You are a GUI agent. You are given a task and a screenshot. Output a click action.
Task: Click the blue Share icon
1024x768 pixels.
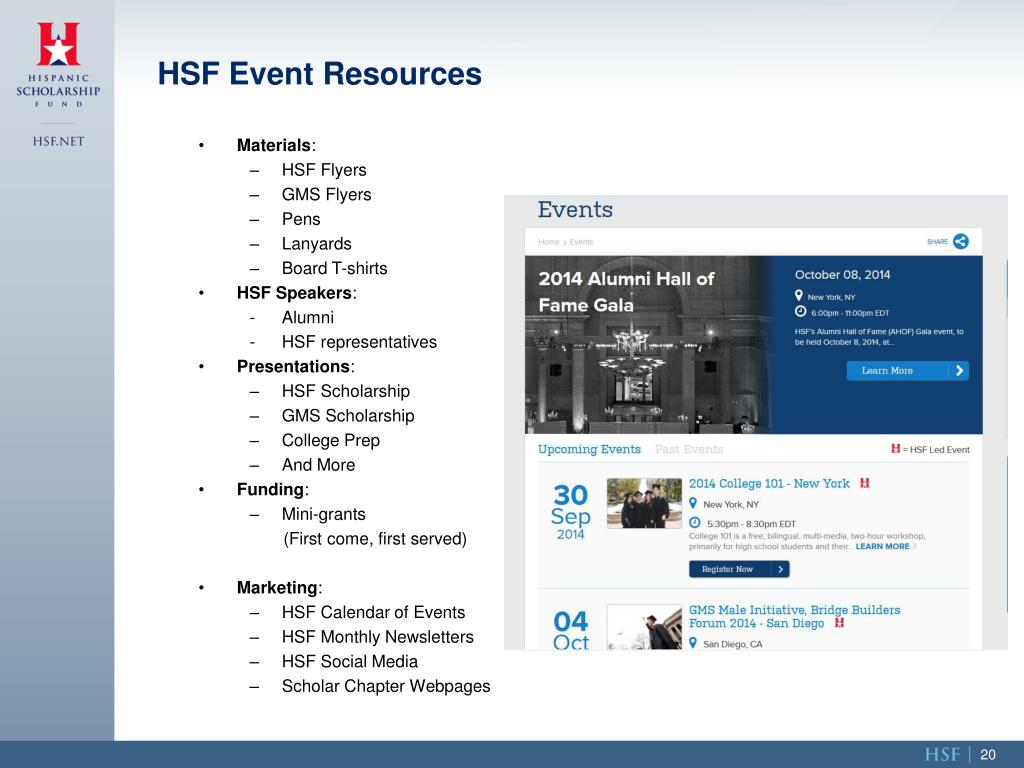coord(961,242)
